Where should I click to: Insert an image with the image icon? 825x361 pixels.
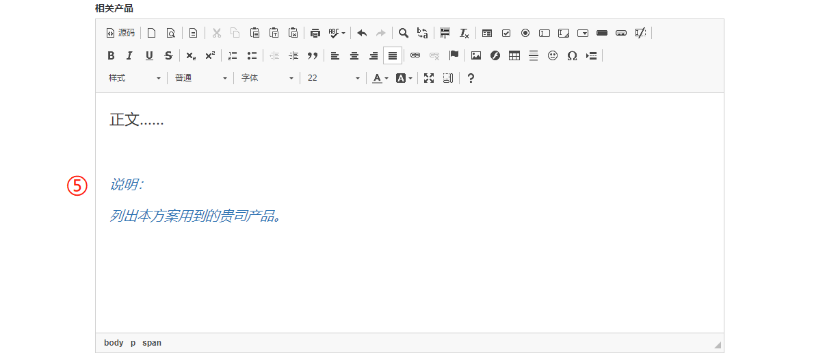coord(476,56)
